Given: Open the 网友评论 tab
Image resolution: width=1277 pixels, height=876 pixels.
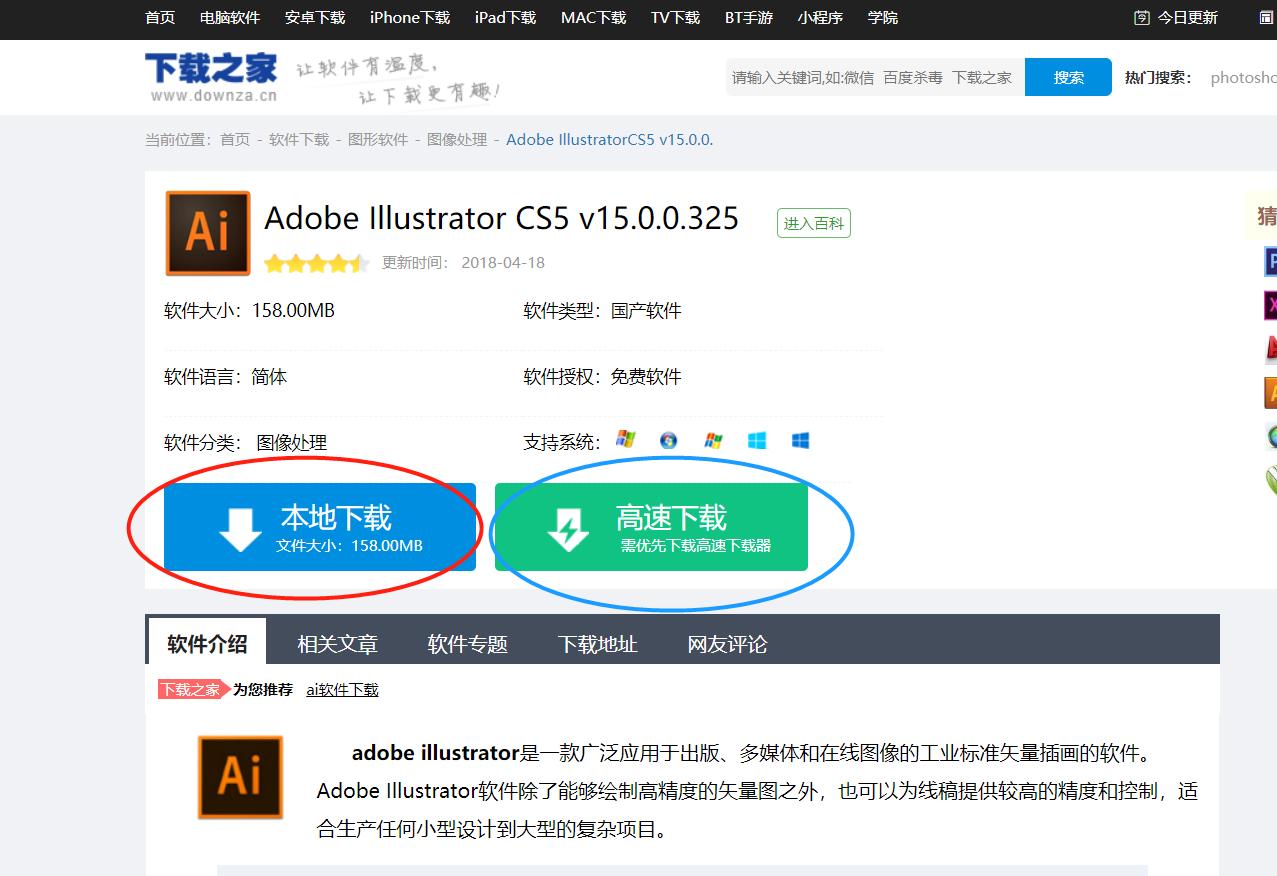Looking at the screenshot, I should click(x=726, y=644).
